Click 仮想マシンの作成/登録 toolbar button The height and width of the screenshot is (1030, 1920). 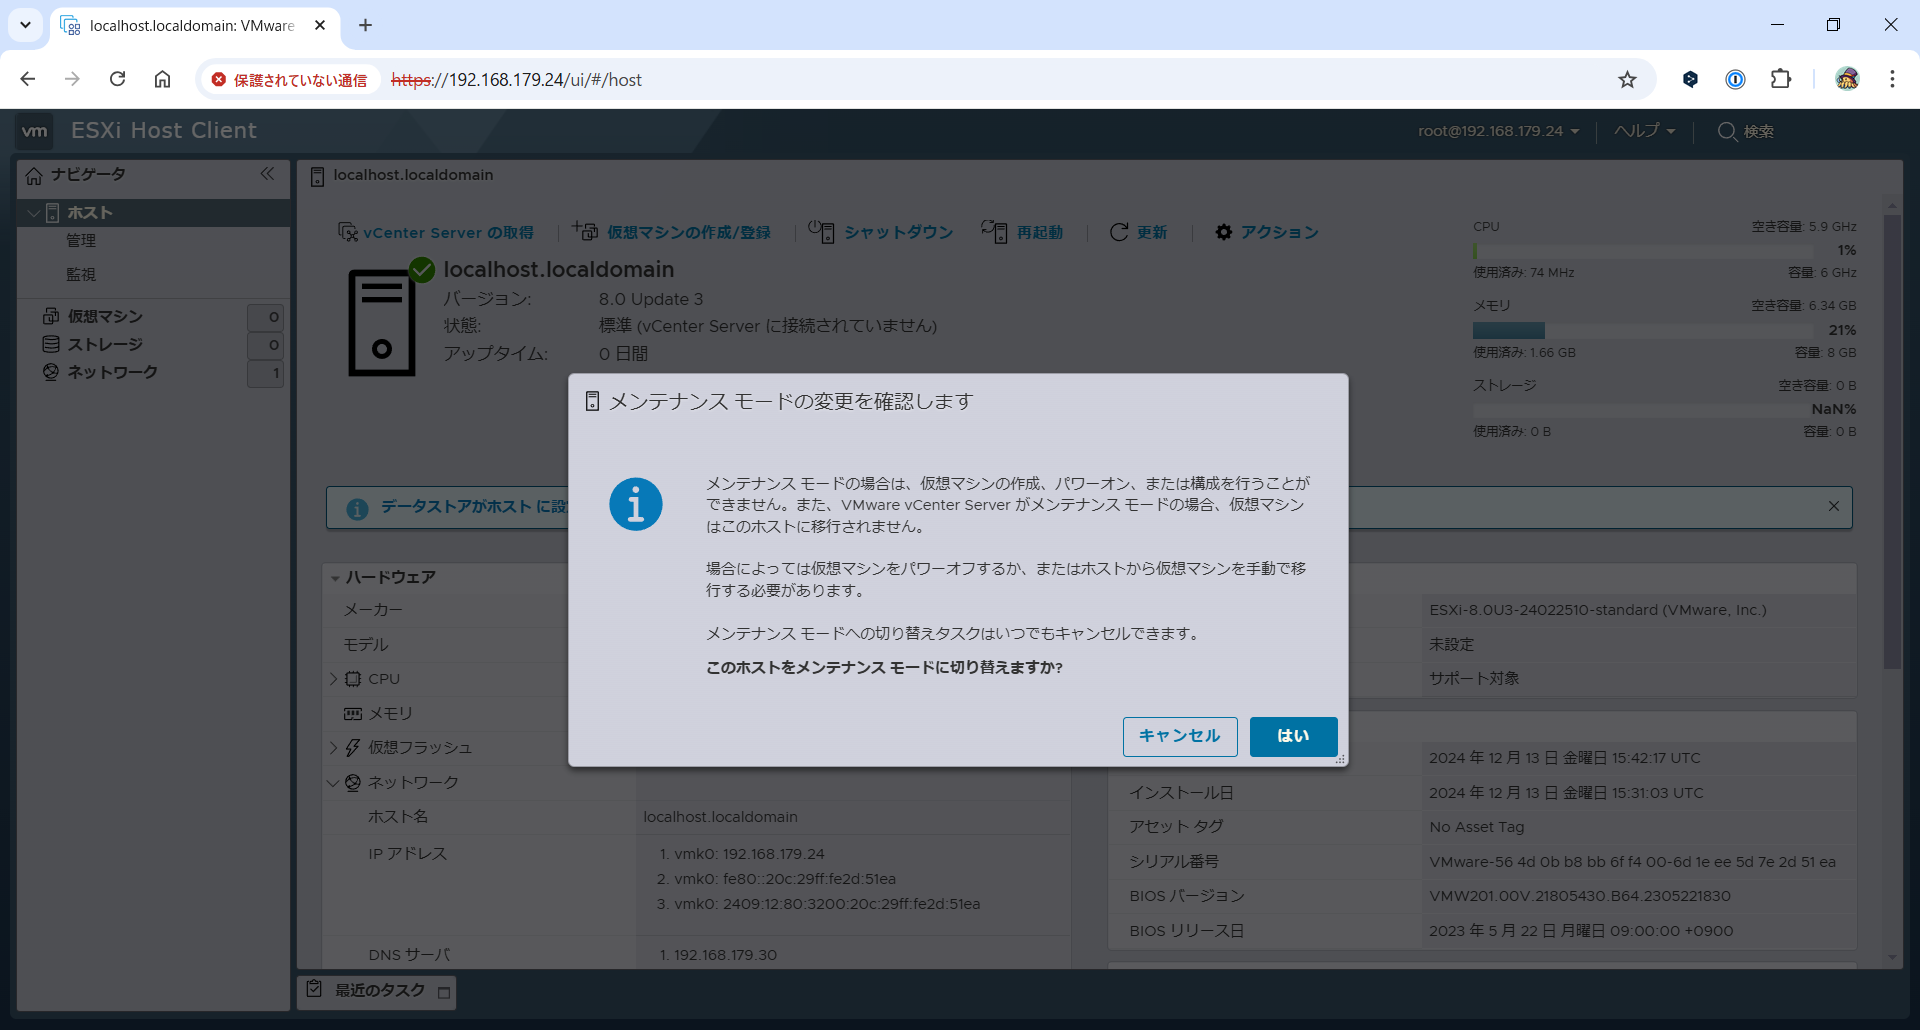pos(672,232)
